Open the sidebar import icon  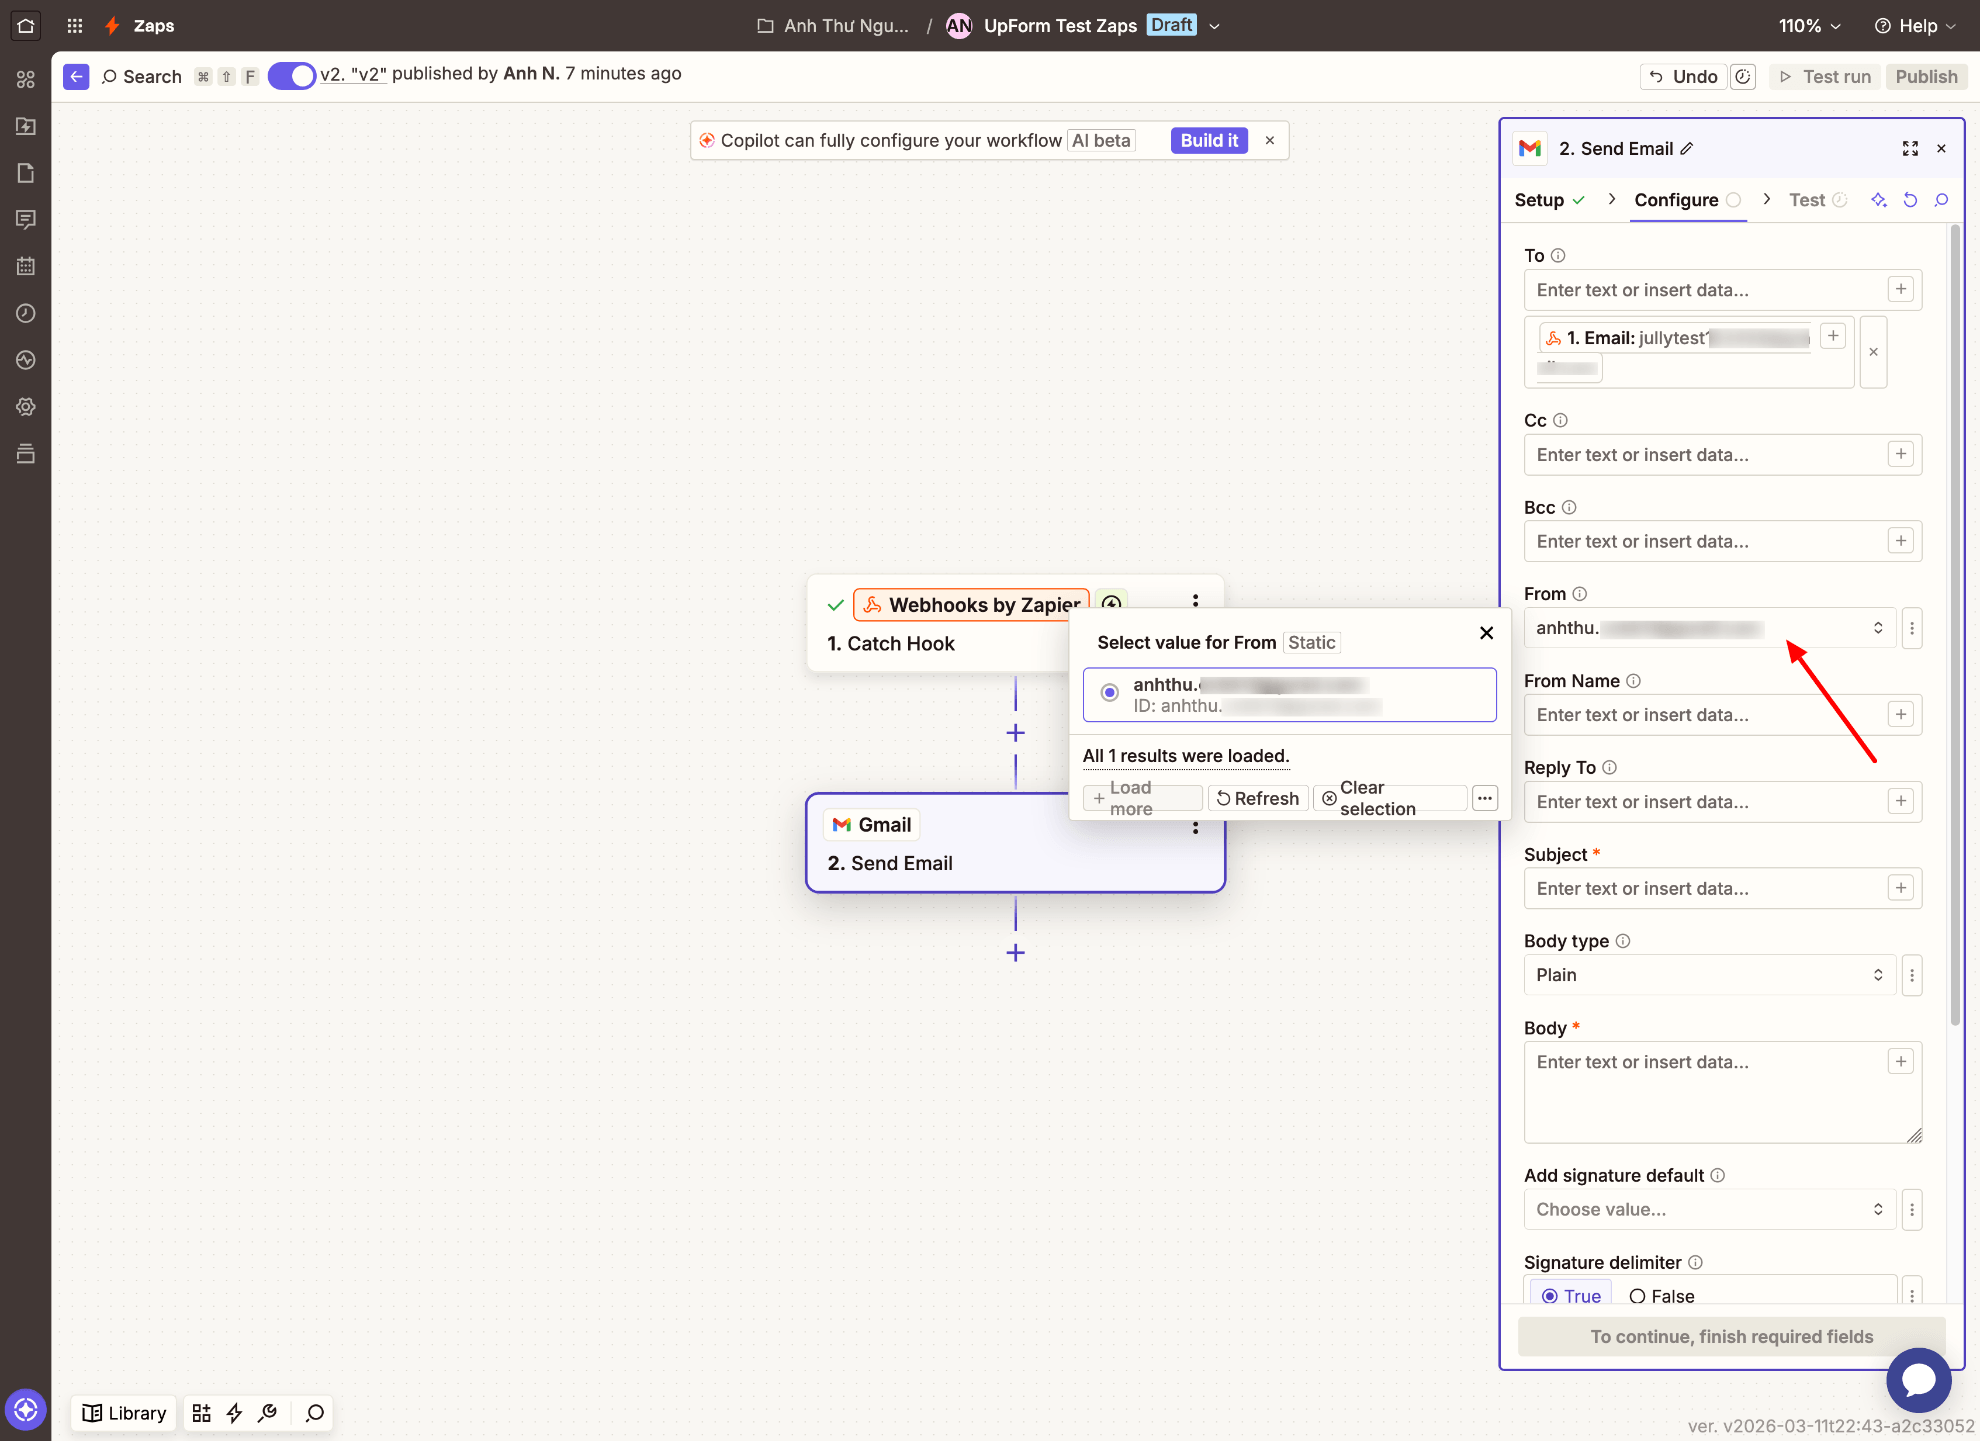[26, 126]
